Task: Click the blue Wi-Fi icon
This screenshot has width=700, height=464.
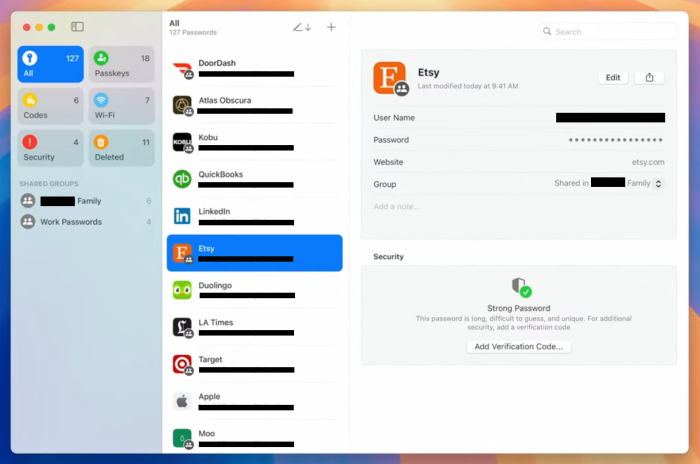Action: pos(101,100)
